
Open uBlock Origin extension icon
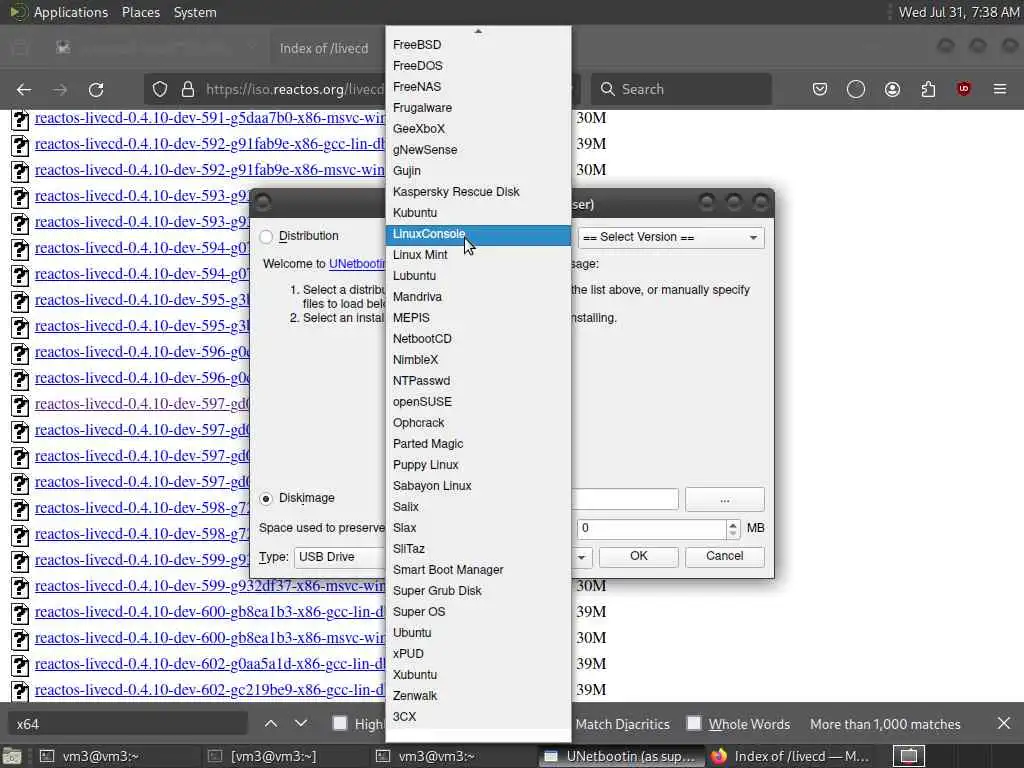click(x=964, y=89)
